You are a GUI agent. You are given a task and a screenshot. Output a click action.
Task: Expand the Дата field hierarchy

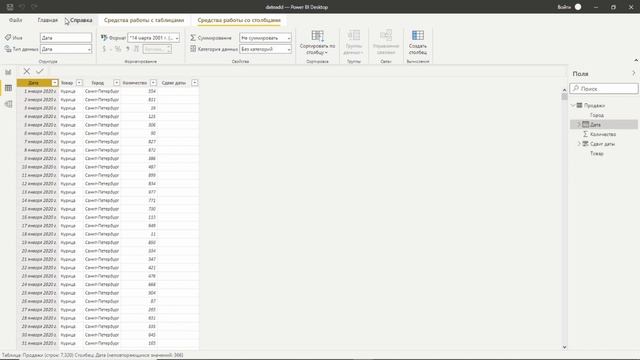point(578,124)
